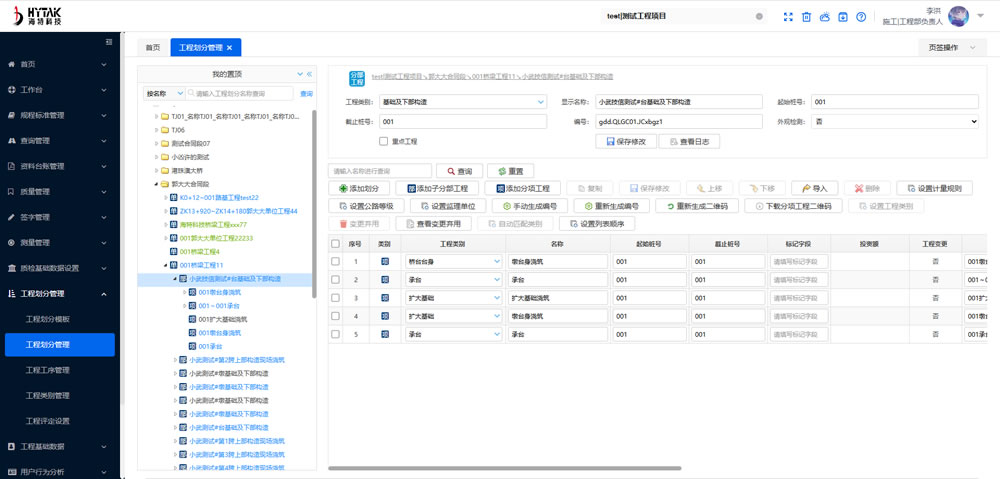The image size is (1000, 479).
Task: Click the 添加分项工程 button
Action: 522,188
